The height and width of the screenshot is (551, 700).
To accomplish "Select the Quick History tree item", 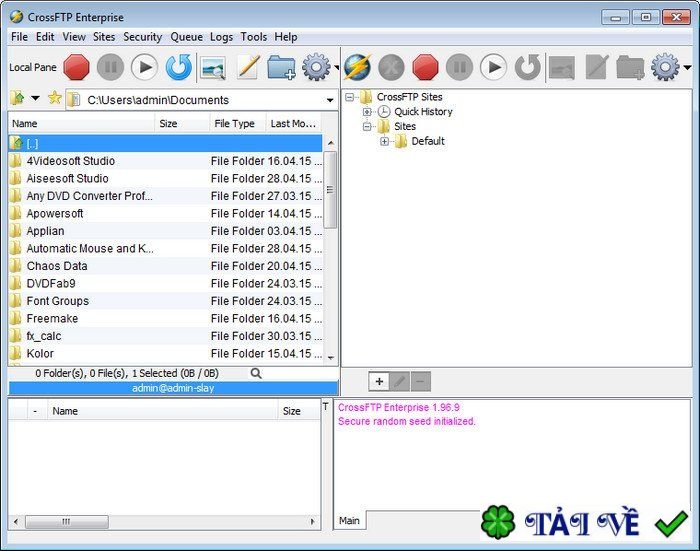I will (x=423, y=112).
